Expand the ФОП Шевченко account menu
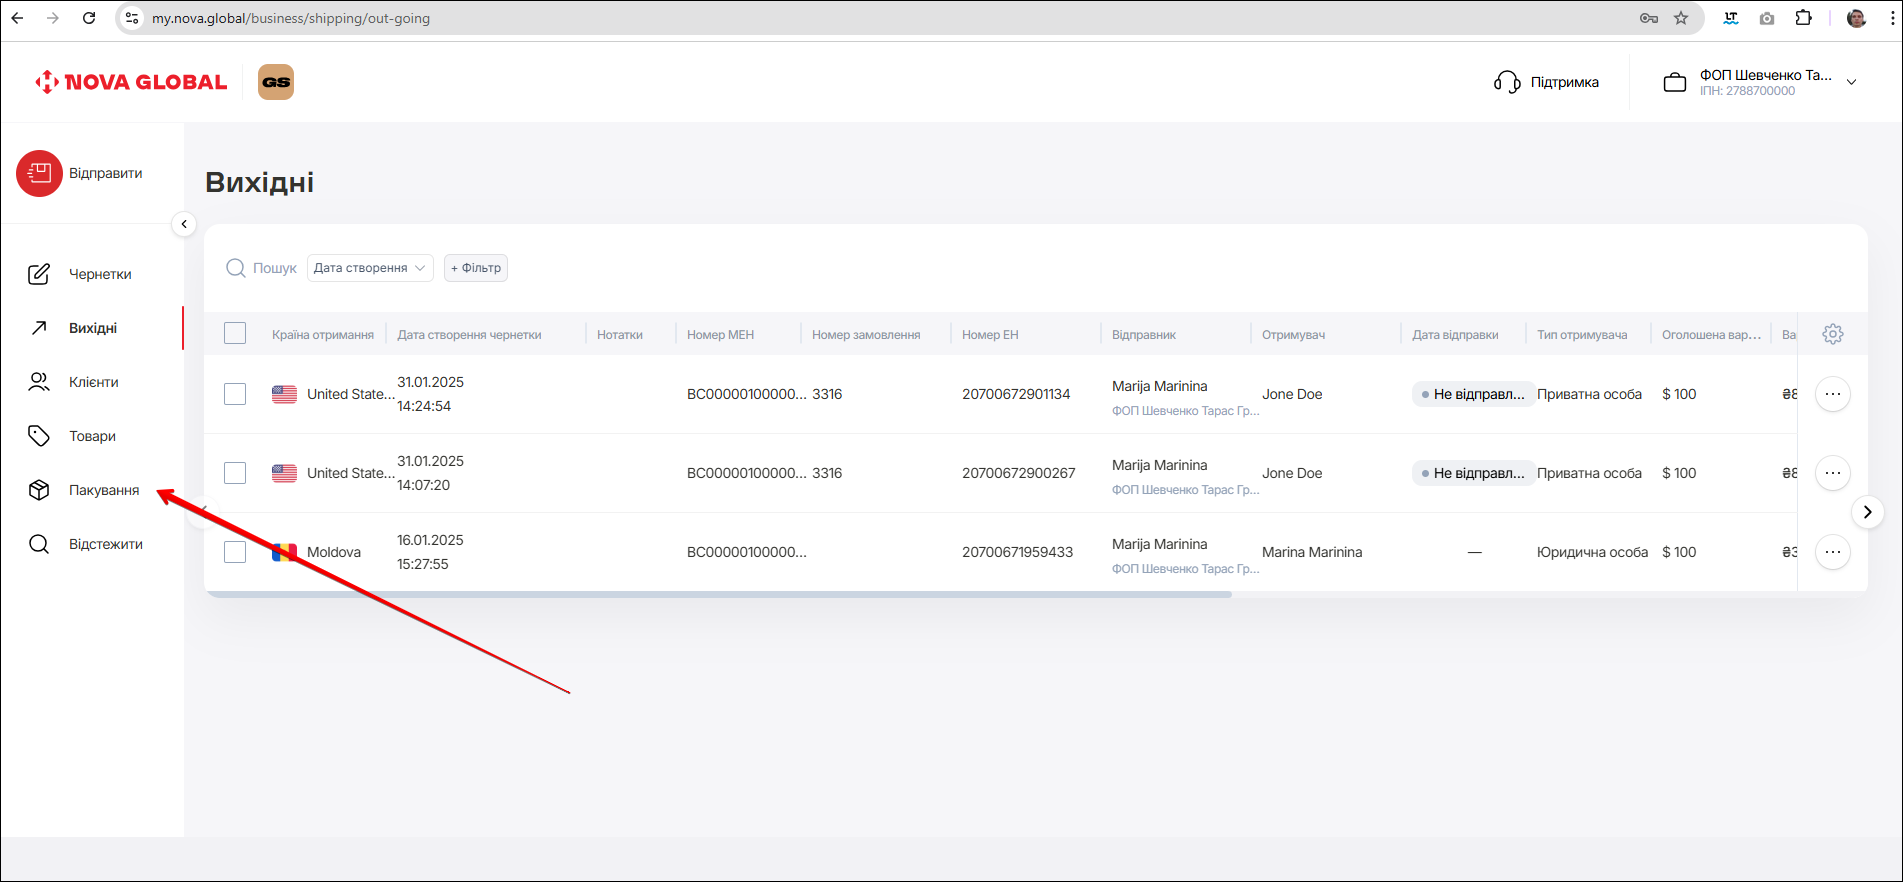The width and height of the screenshot is (1903, 882). 1851,82
